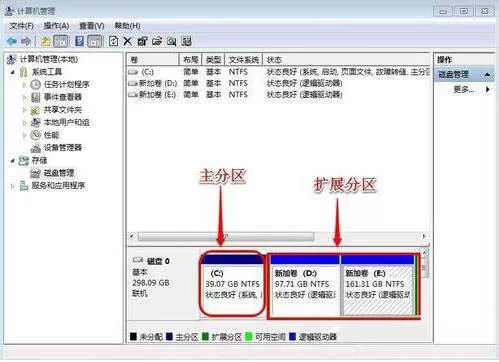Select 存储 label in the tree
This screenshot has height=362, width=499.
(x=39, y=160)
